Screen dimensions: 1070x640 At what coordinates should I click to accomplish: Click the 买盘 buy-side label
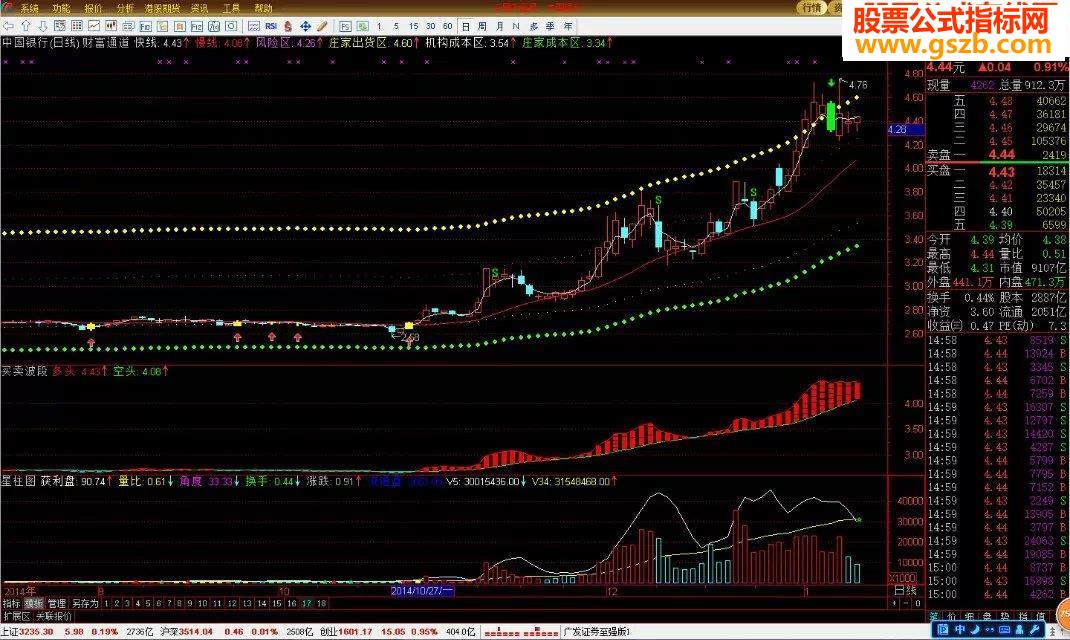[938, 170]
